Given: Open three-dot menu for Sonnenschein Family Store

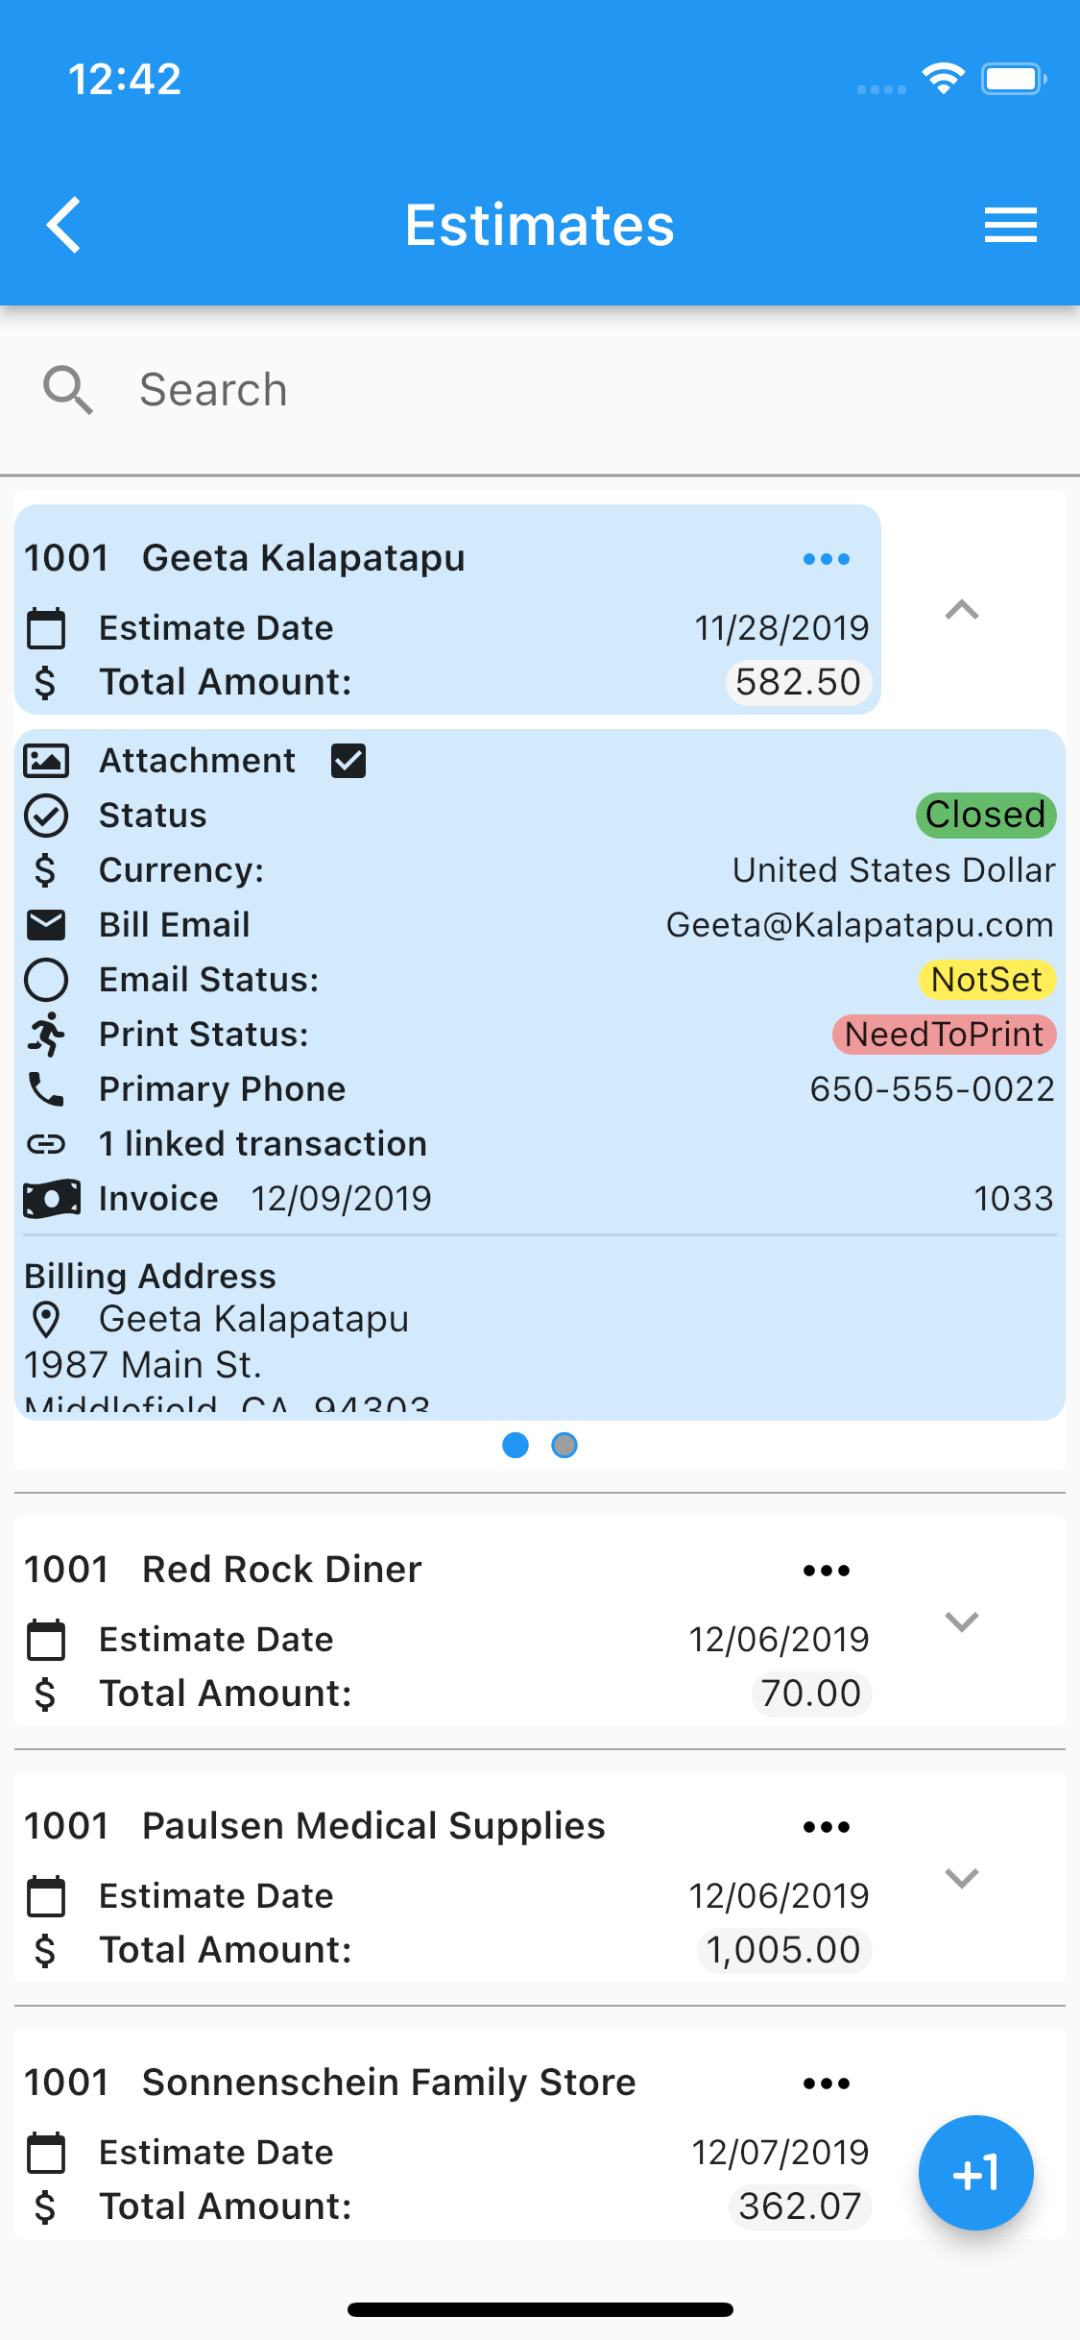Looking at the screenshot, I should pyautogui.click(x=826, y=2083).
